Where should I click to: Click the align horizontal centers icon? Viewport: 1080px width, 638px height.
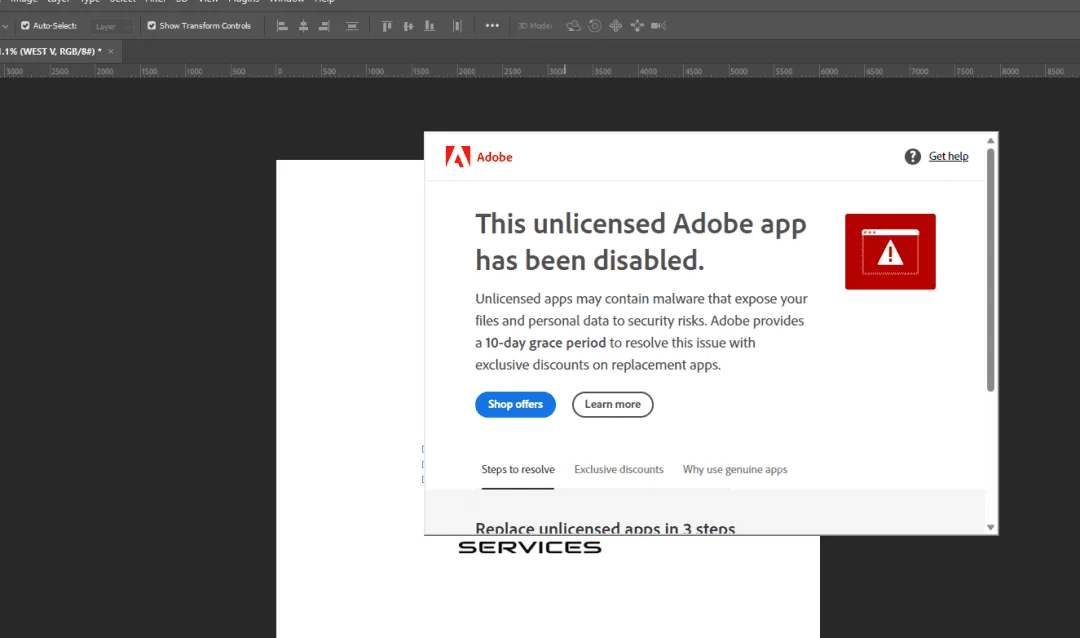click(303, 26)
